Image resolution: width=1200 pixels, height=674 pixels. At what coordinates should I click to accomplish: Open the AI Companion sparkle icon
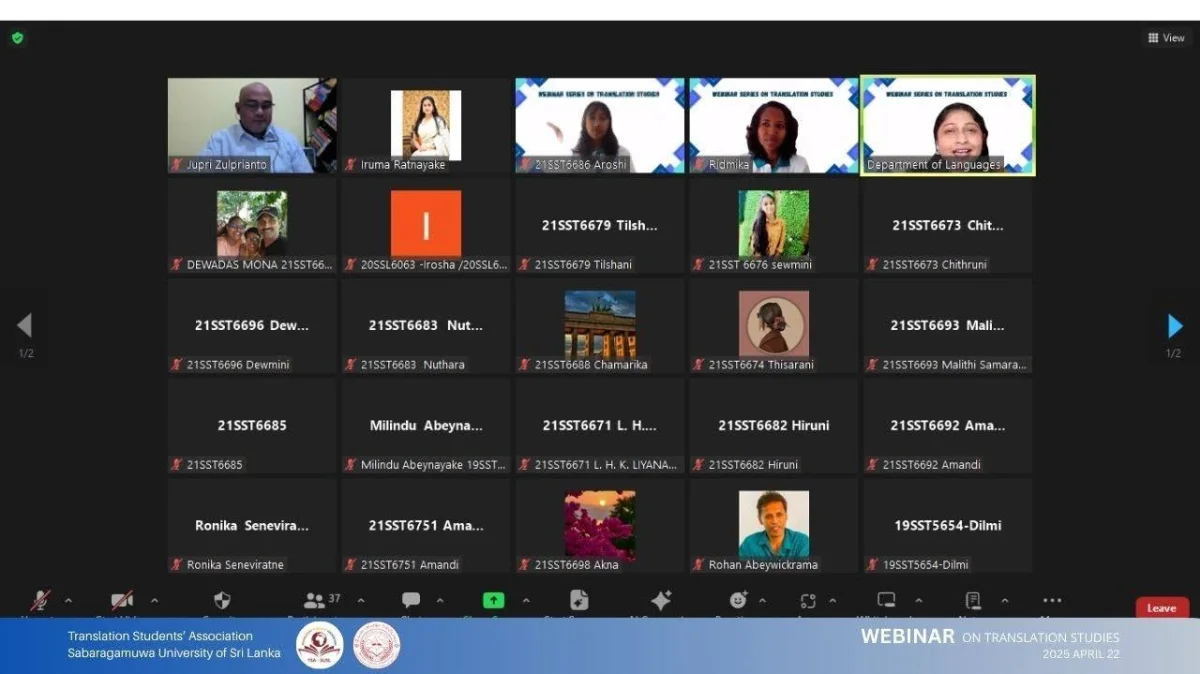(x=661, y=600)
